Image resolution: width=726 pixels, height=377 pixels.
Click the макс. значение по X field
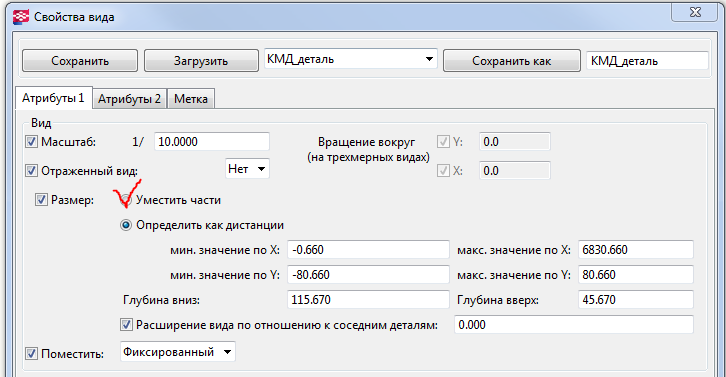[636, 250]
